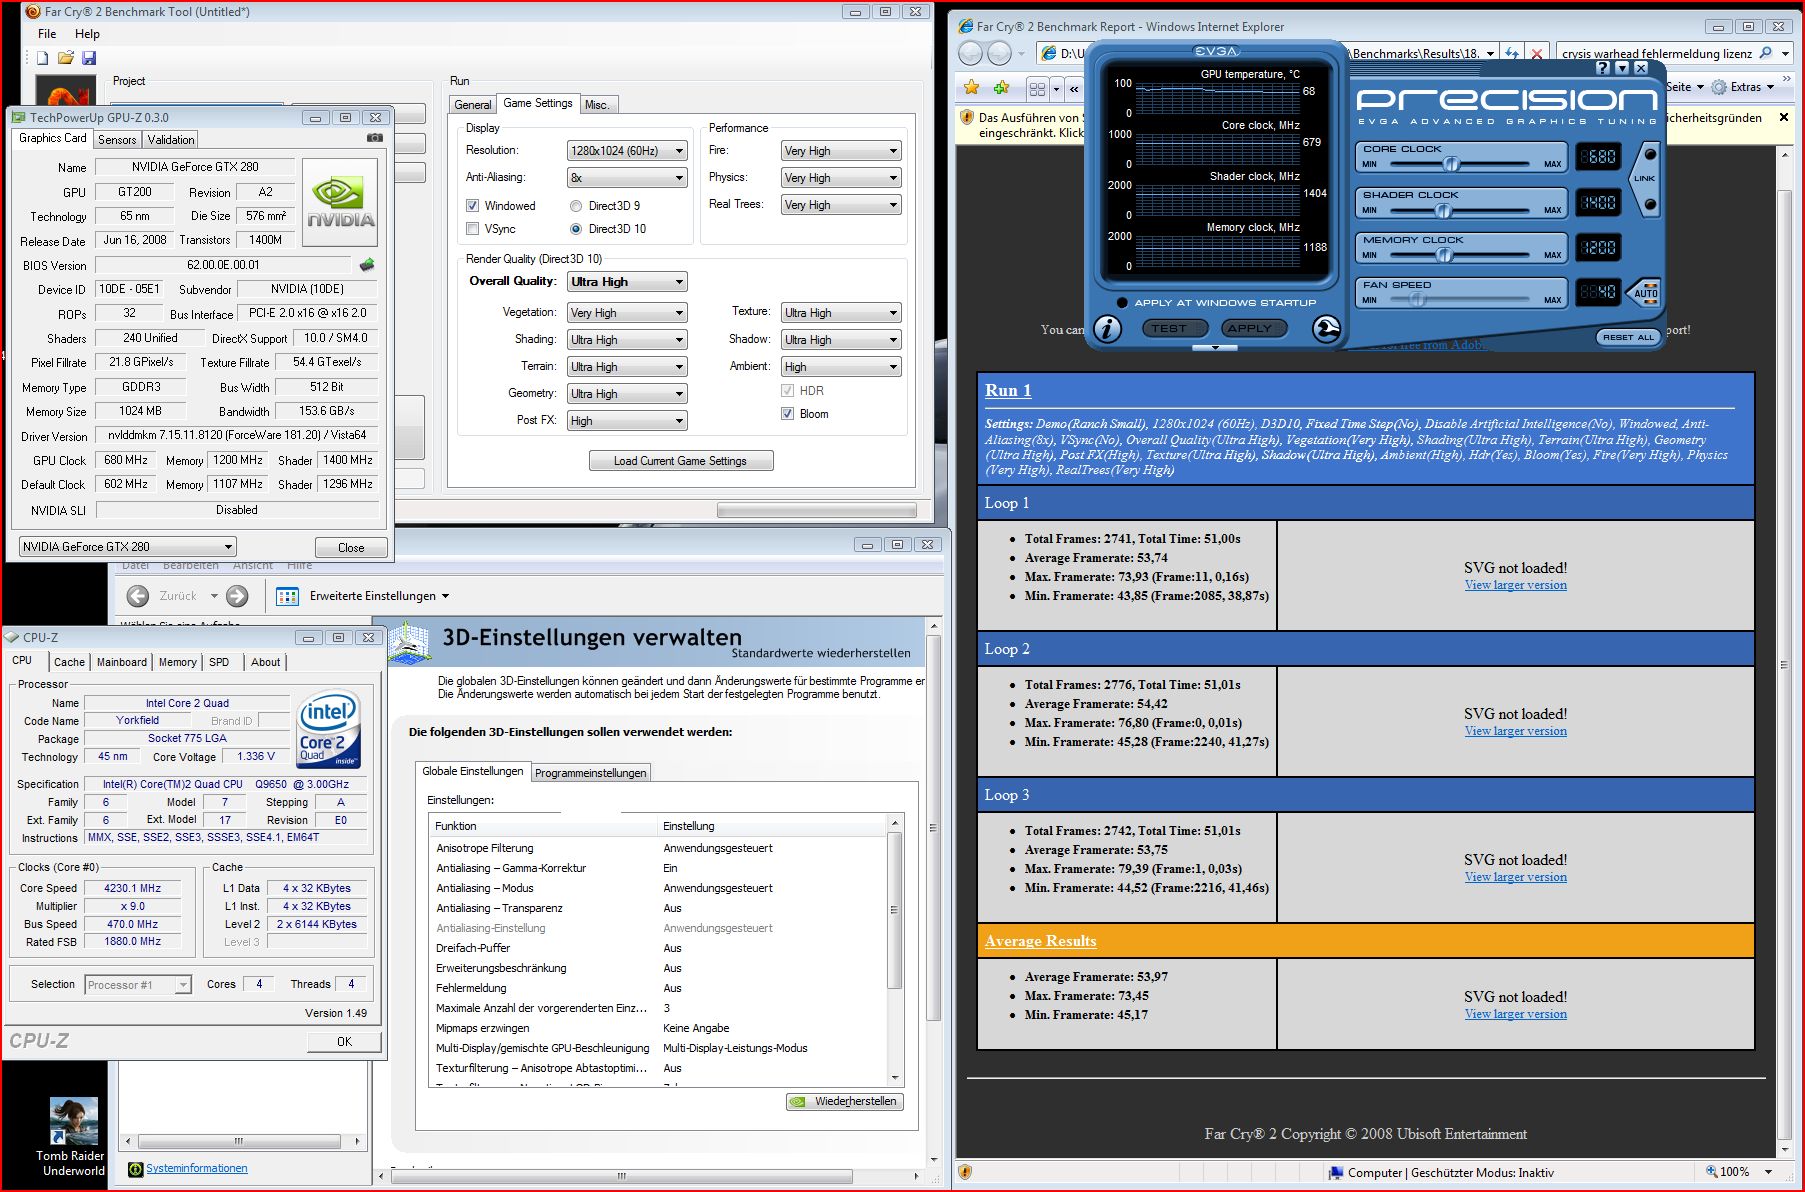Click the search magnifier icon in Internet Explorer
Viewport: 1805px width, 1192px height.
click(1765, 53)
